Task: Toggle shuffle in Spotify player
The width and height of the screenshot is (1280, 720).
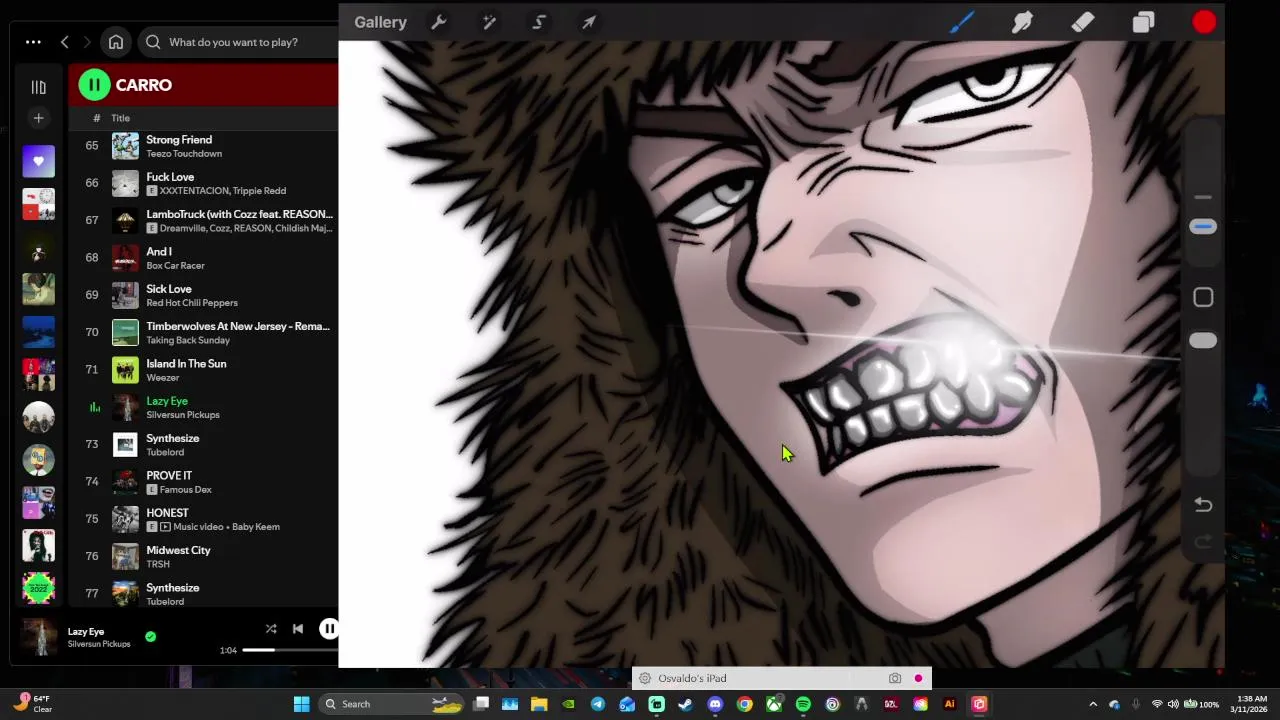Action: pos(271,629)
